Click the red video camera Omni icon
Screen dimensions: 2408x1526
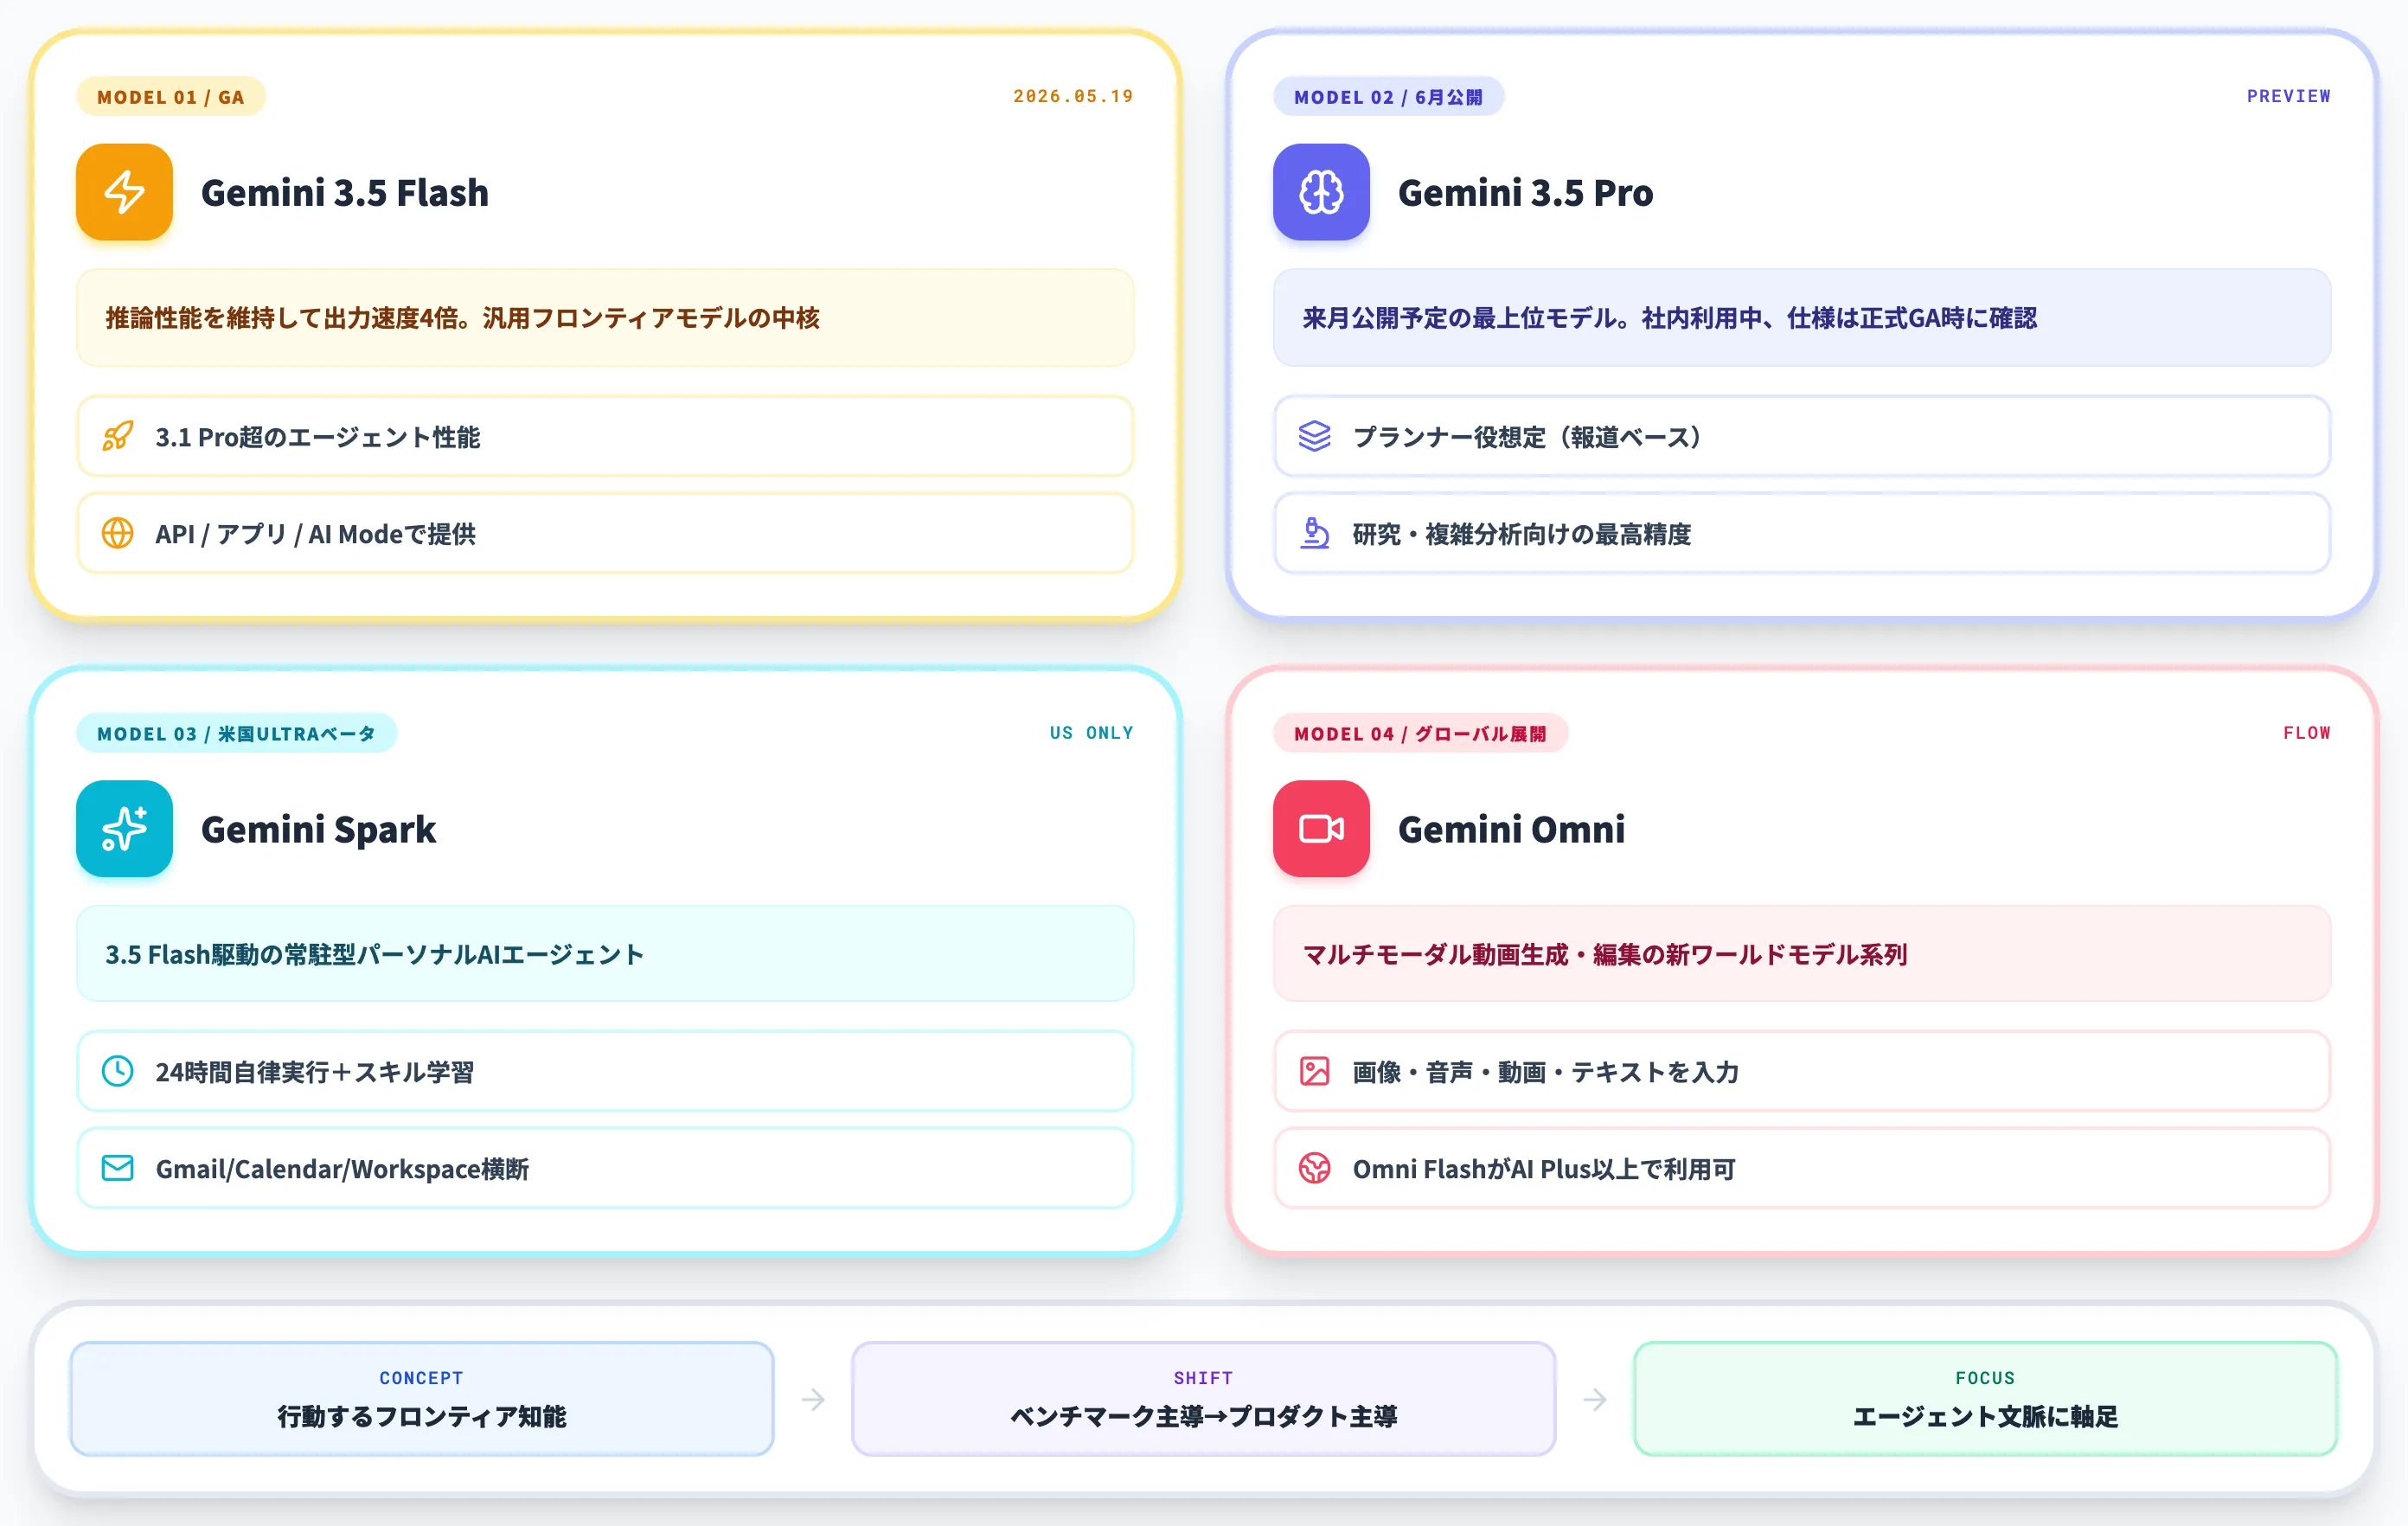(1321, 829)
